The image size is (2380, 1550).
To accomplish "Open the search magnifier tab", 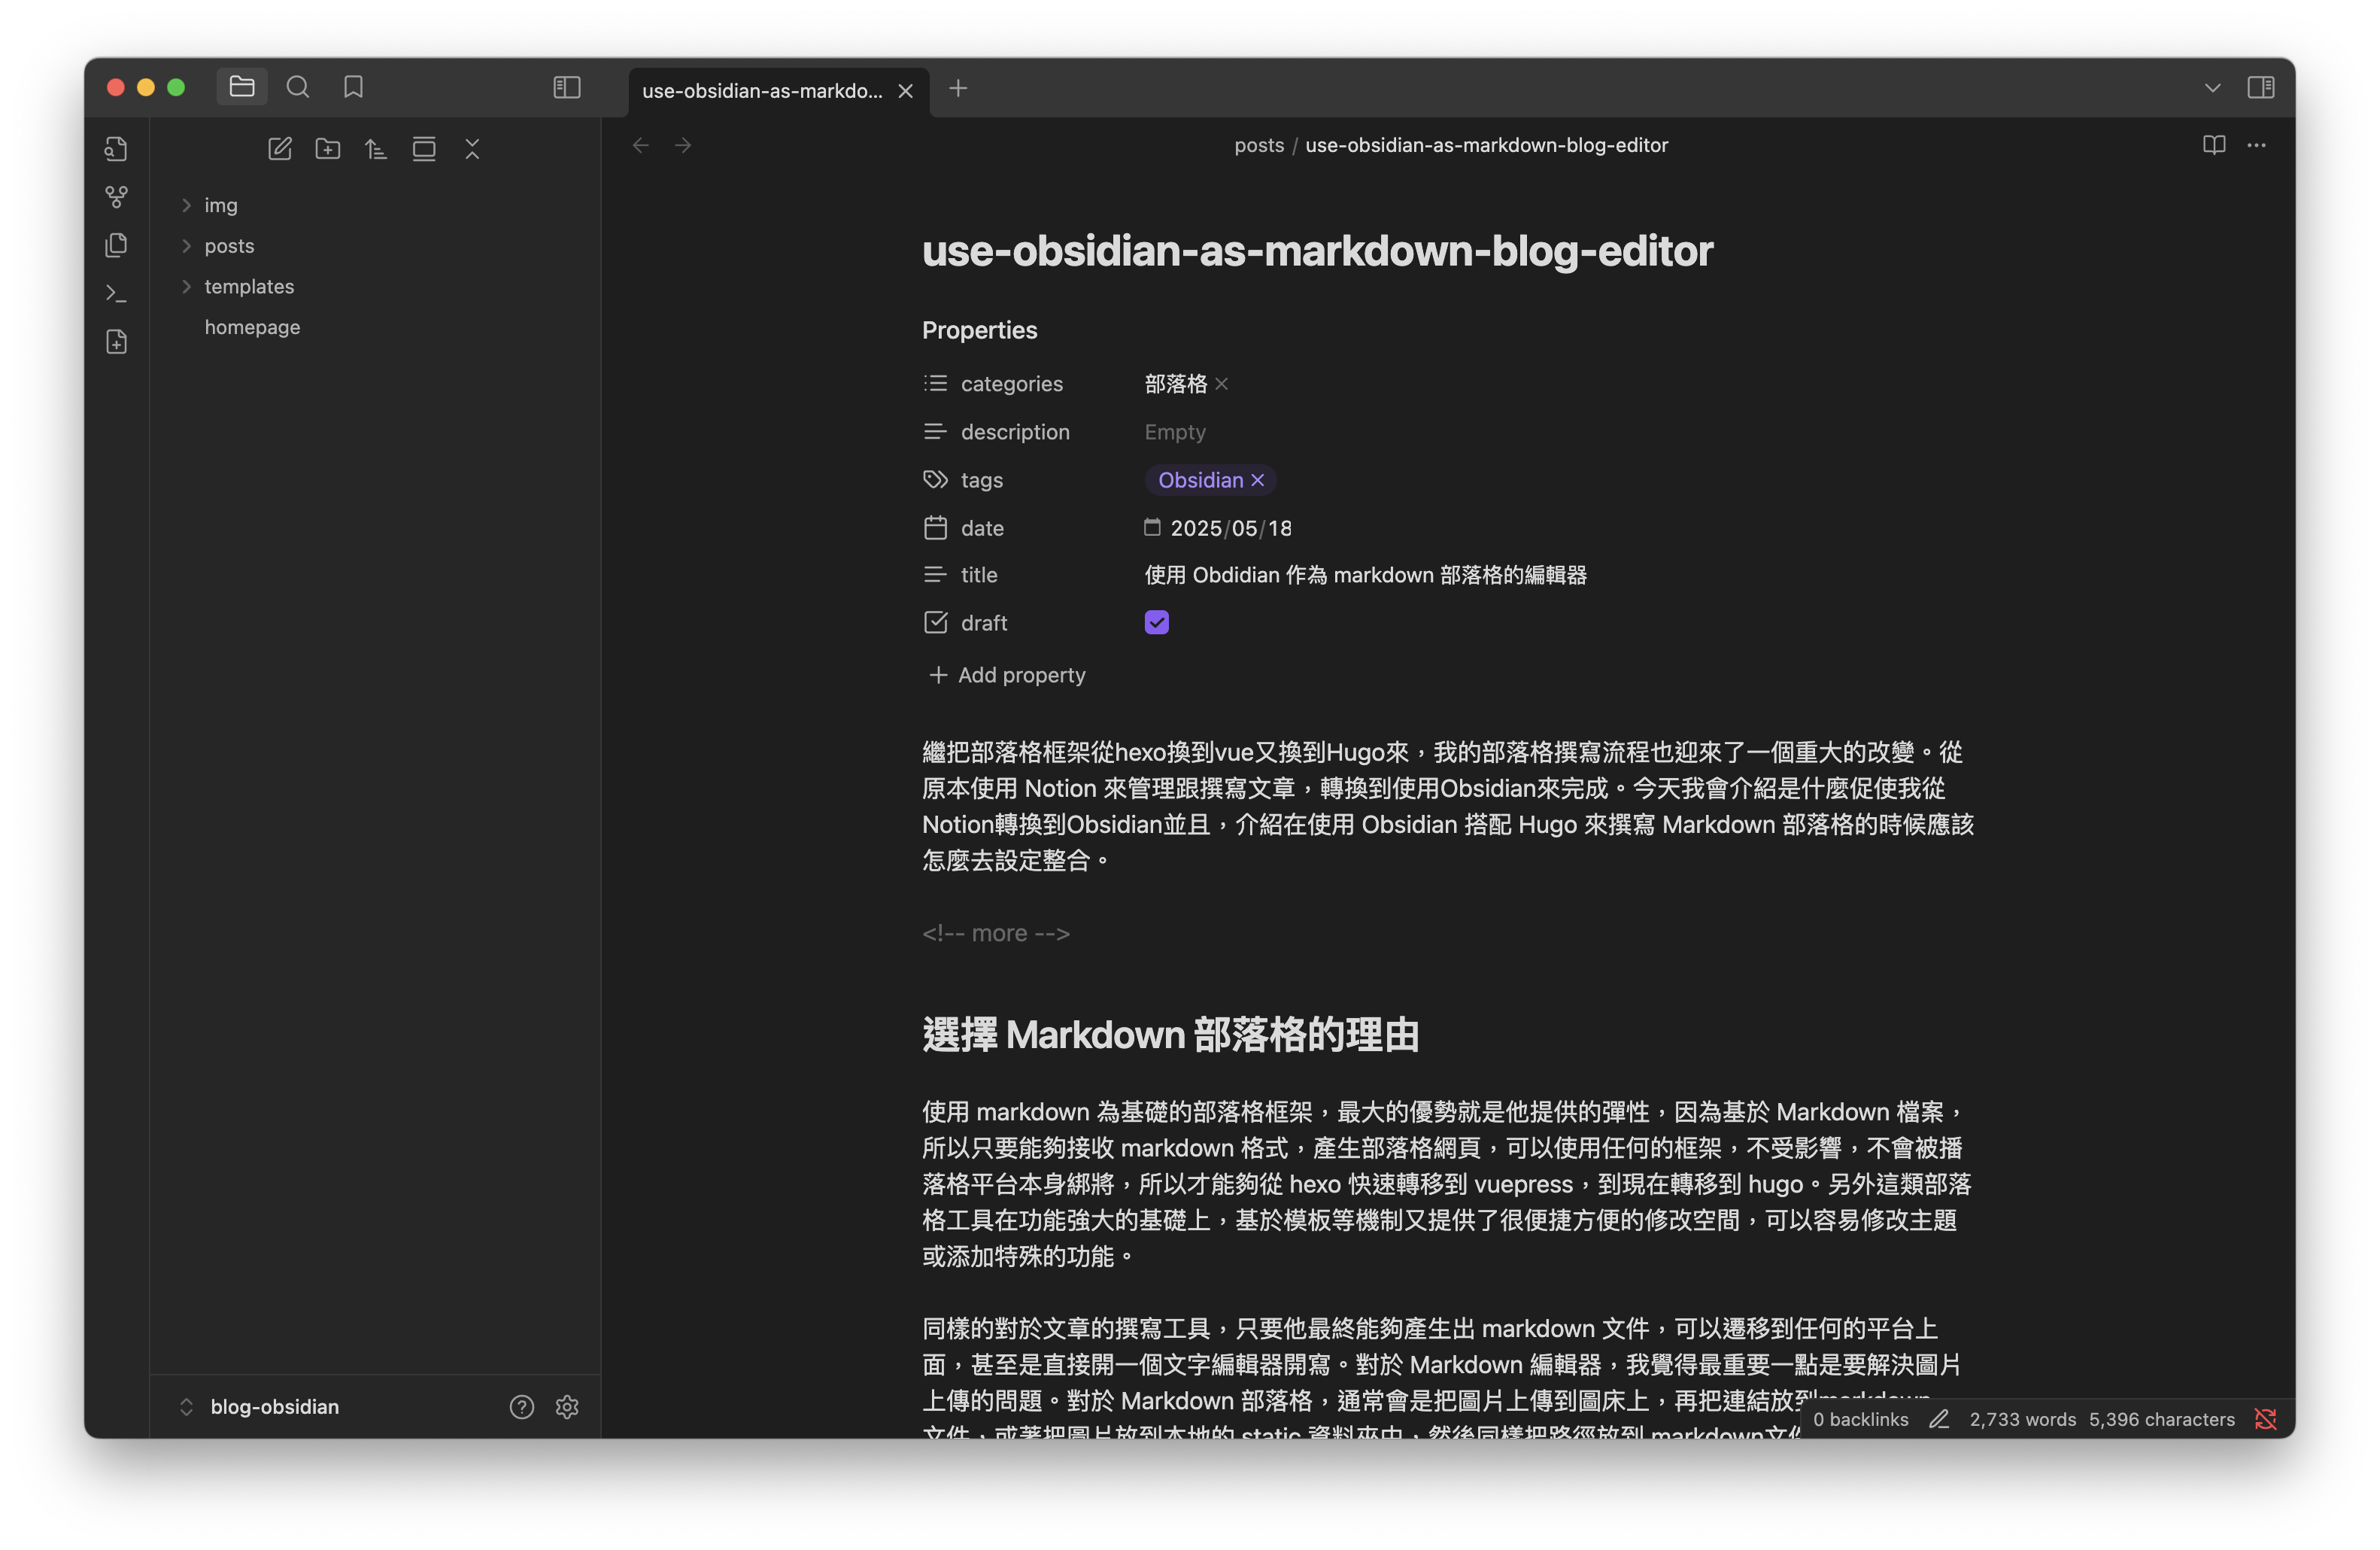I will (x=298, y=87).
